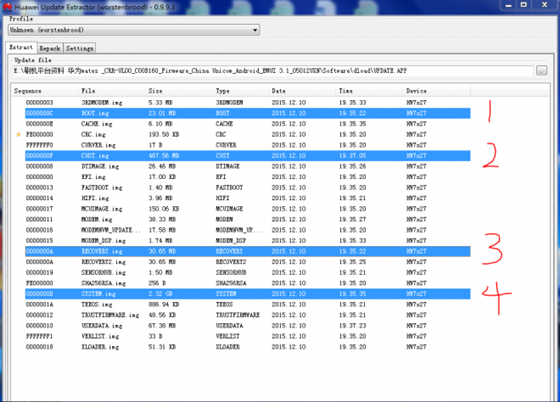This screenshot has height=402, width=560.
Task: Select the SHA256RSA.img file row
Action: (248, 283)
